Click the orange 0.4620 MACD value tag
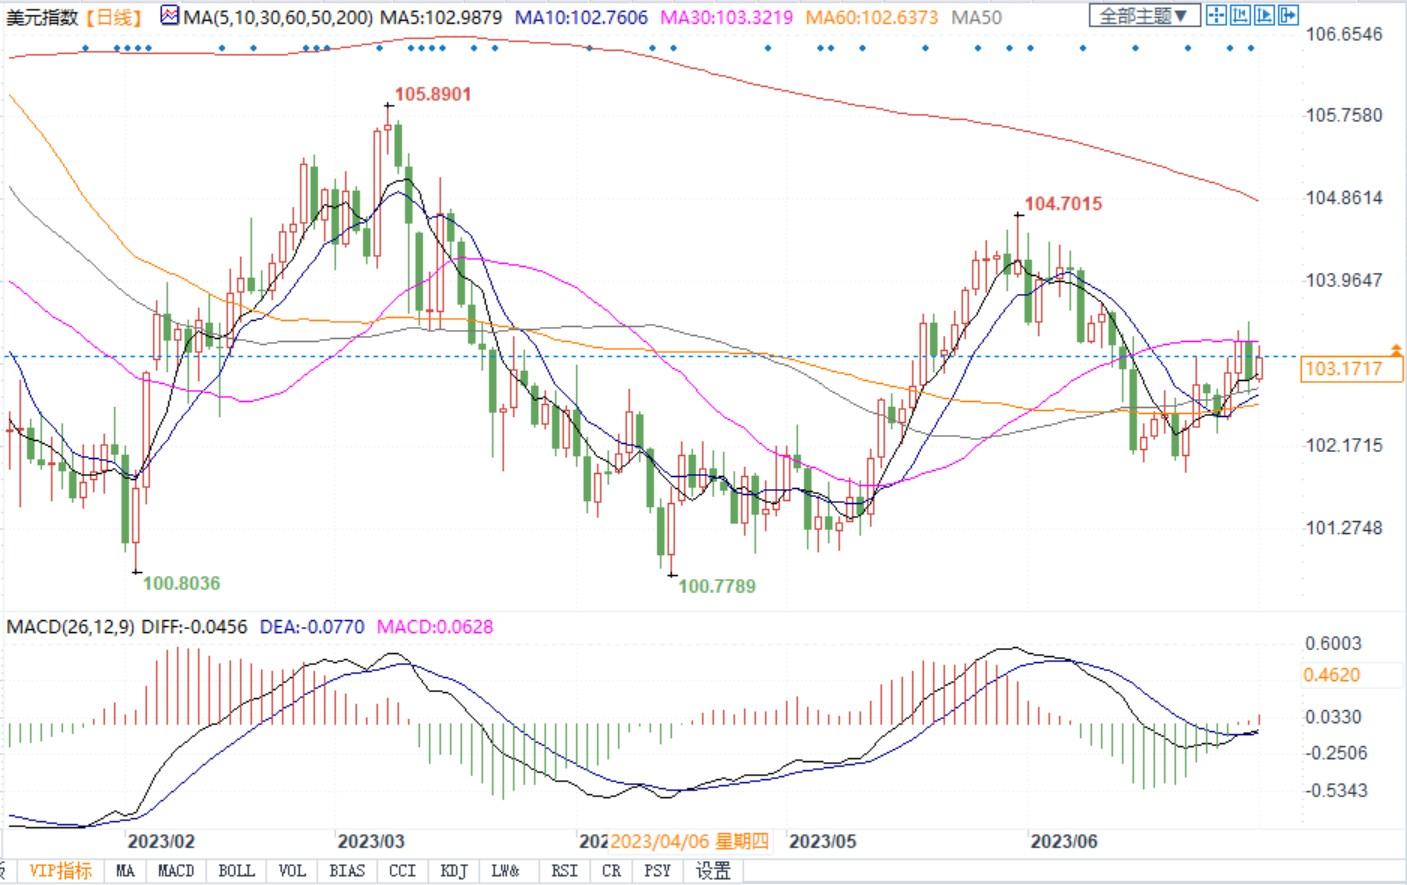1407x885 pixels. click(1333, 675)
